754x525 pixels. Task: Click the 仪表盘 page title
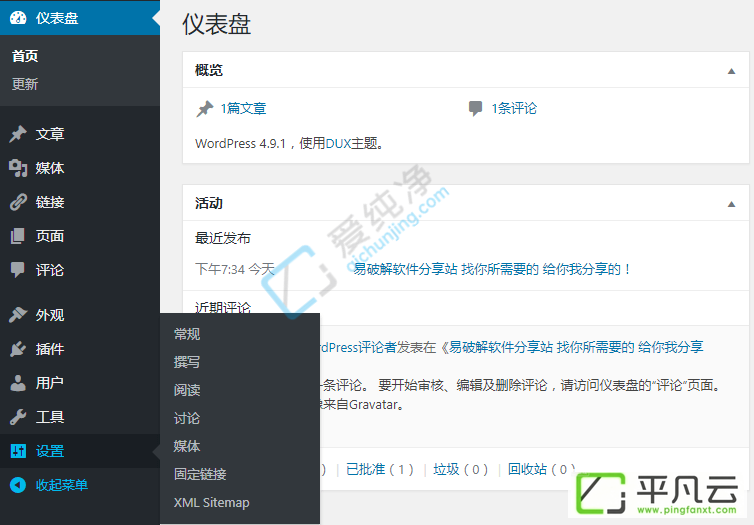click(216, 24)
